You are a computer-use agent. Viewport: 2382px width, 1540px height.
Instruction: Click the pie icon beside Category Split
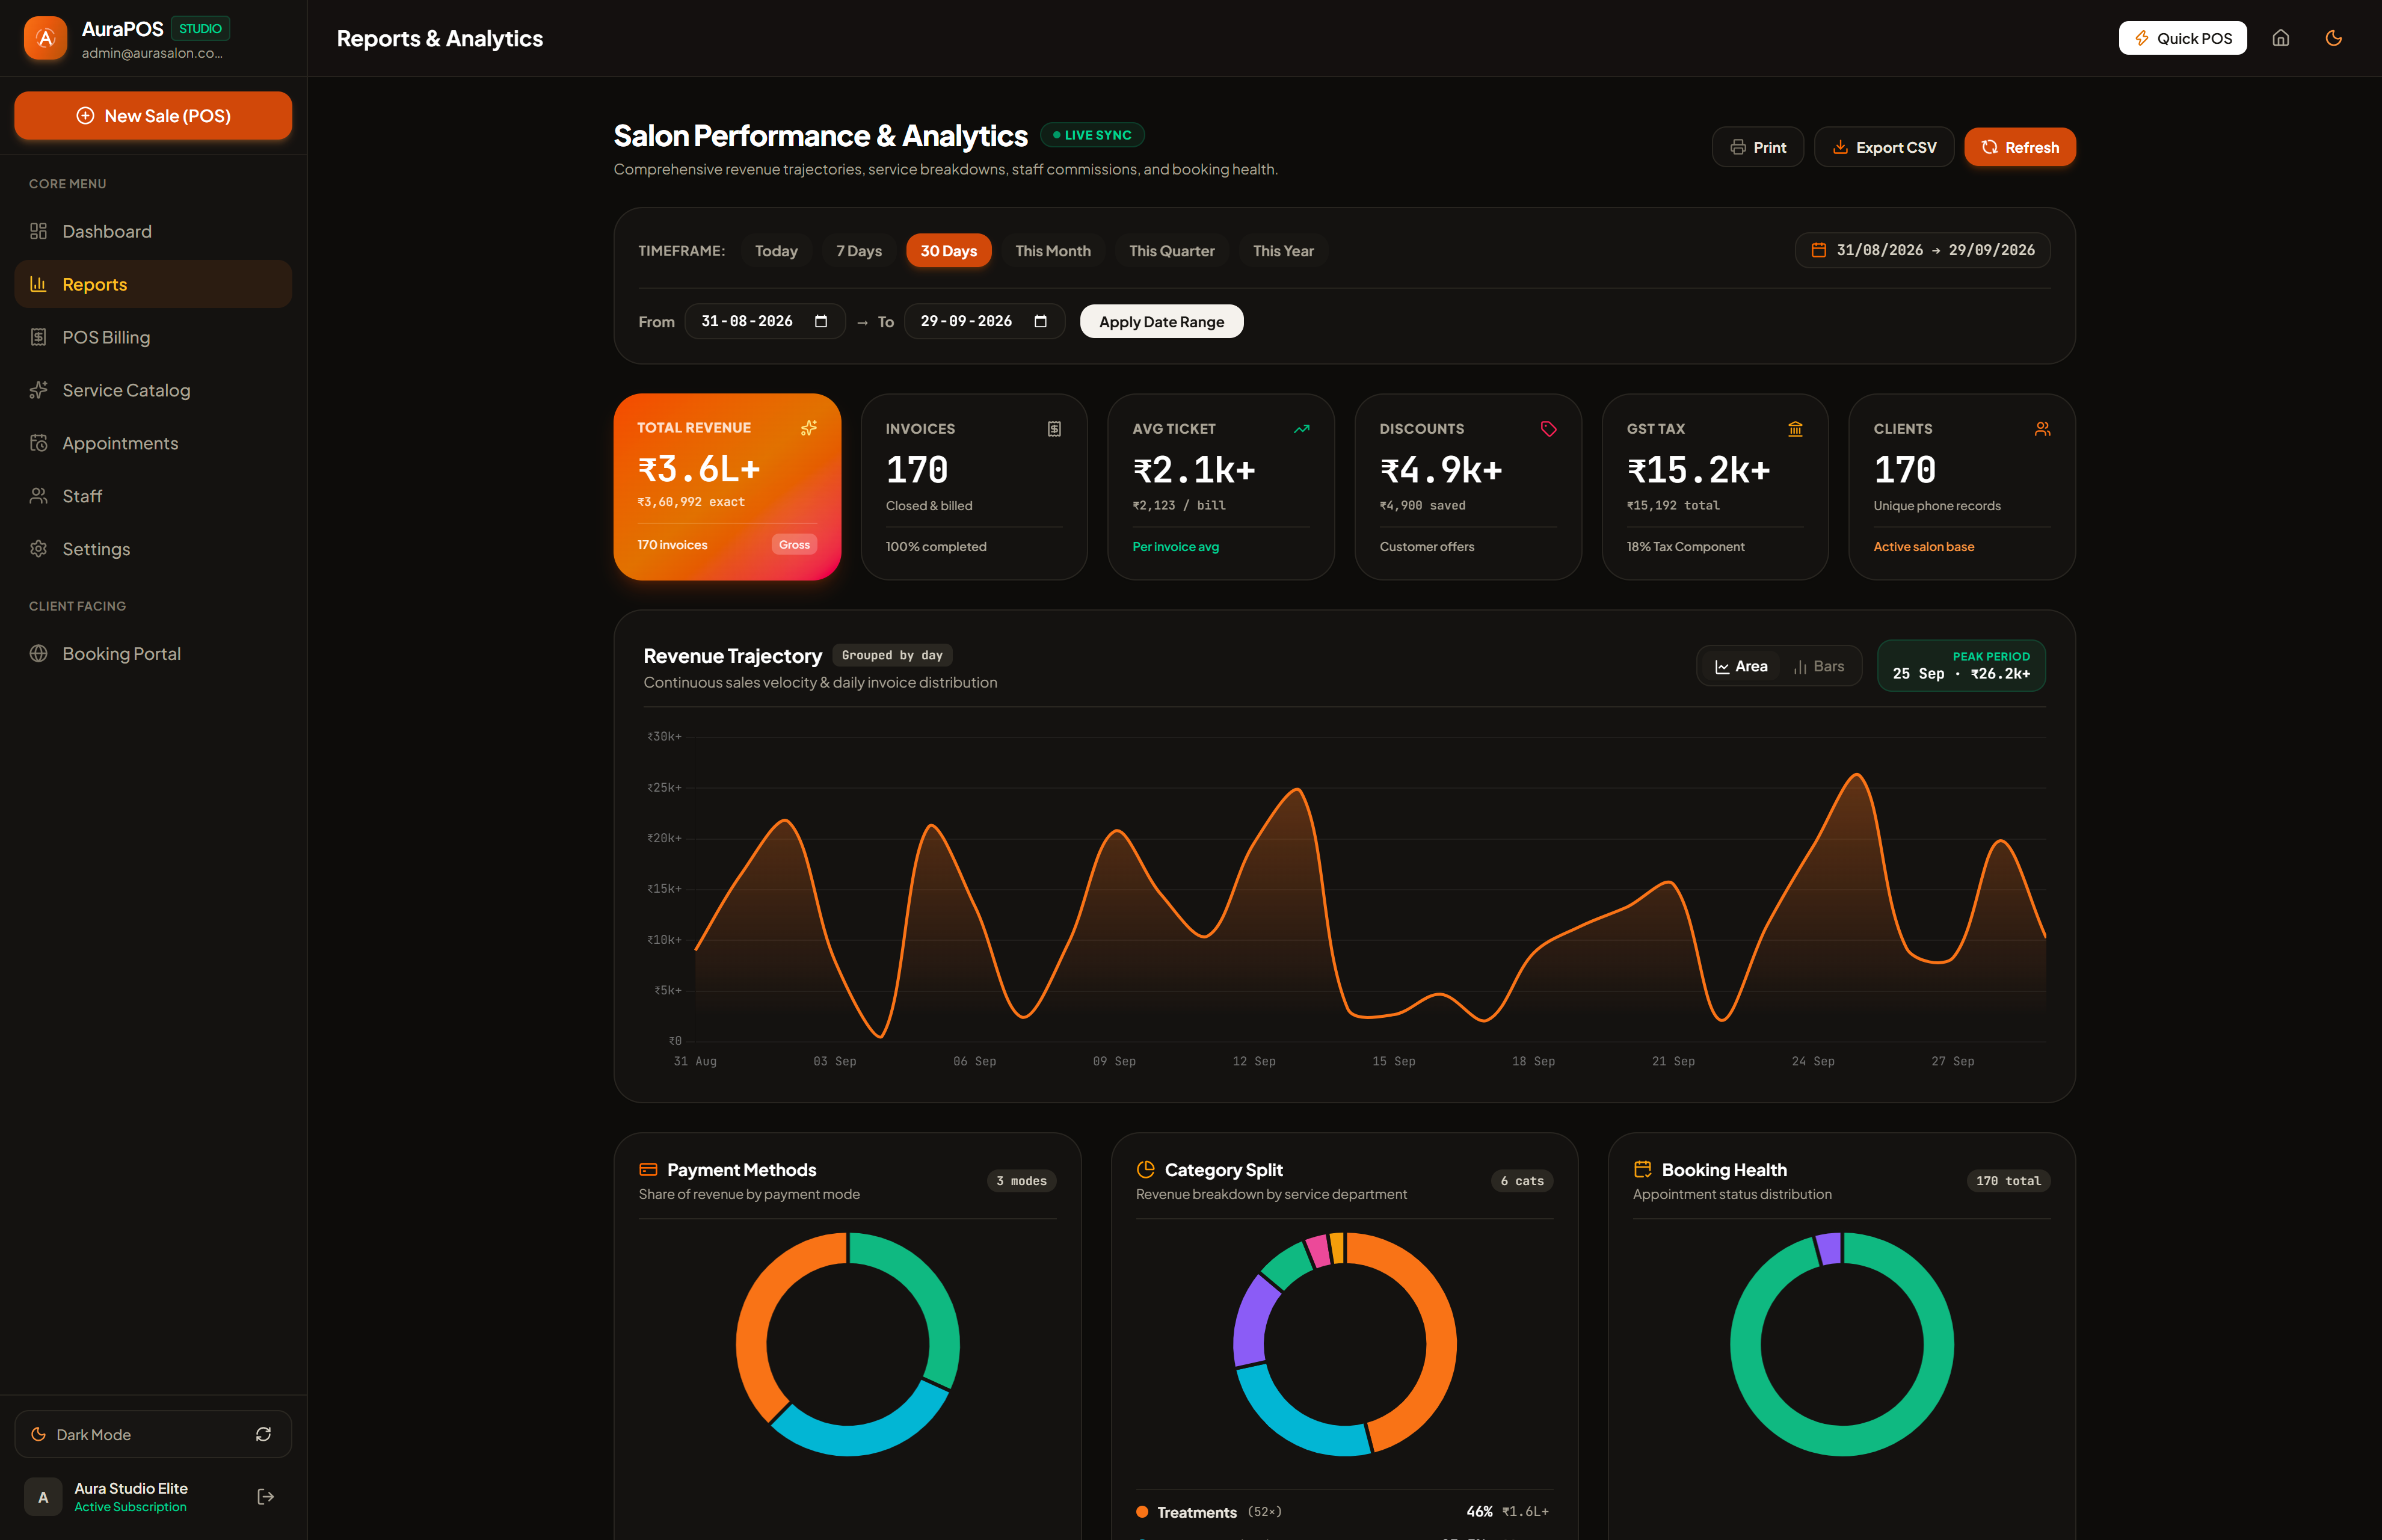[x=1145, y=1169]
